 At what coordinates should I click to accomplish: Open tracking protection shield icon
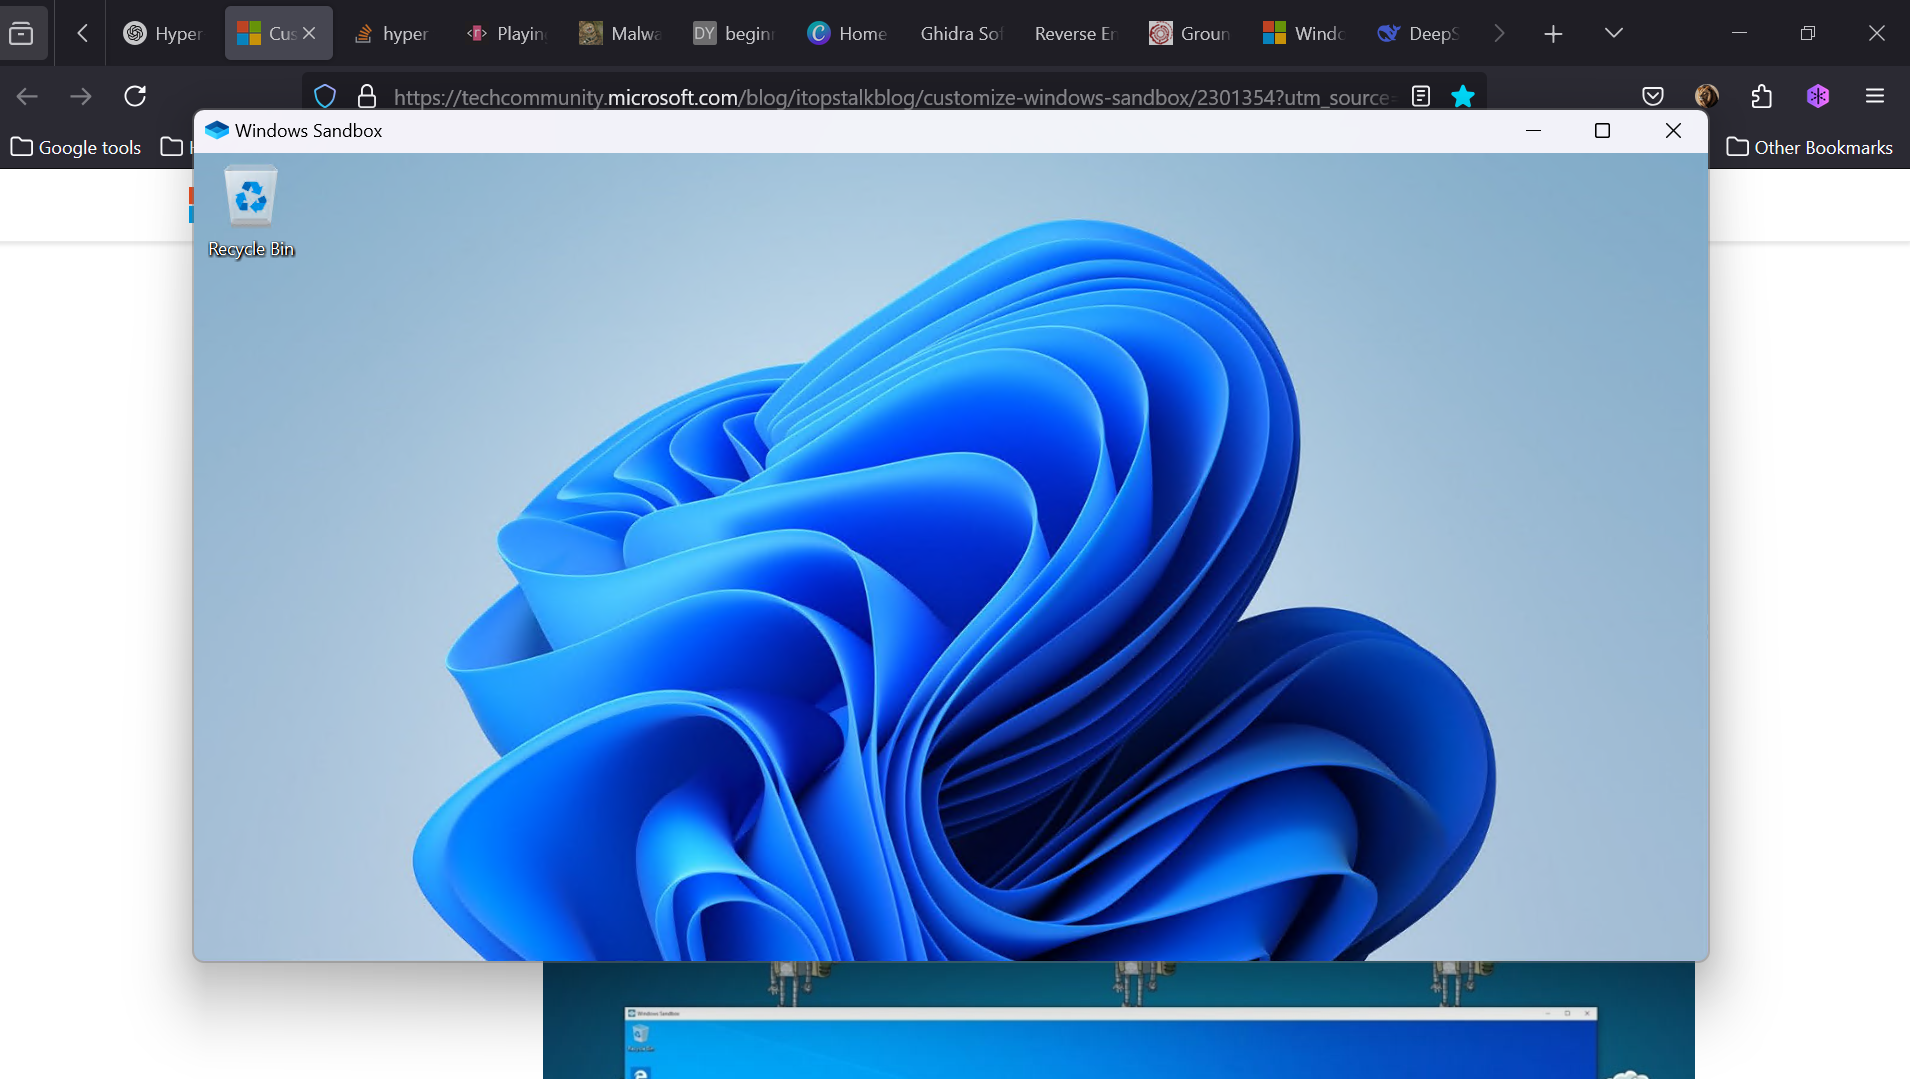point(325,96)
